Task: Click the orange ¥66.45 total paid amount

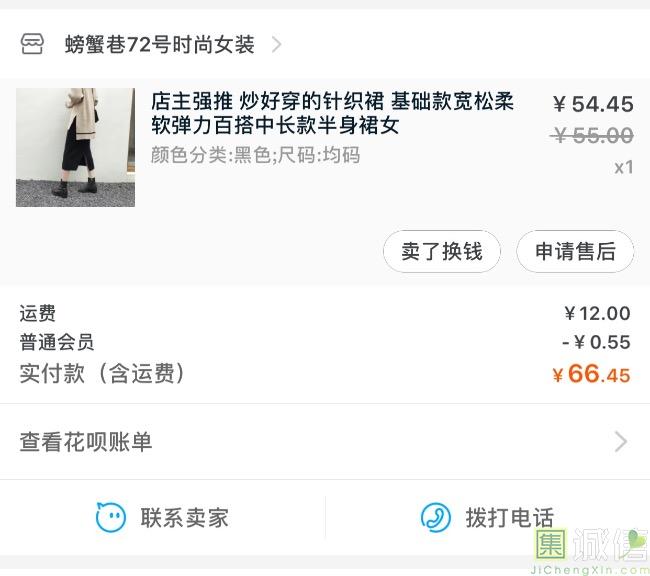Action: 591,375
